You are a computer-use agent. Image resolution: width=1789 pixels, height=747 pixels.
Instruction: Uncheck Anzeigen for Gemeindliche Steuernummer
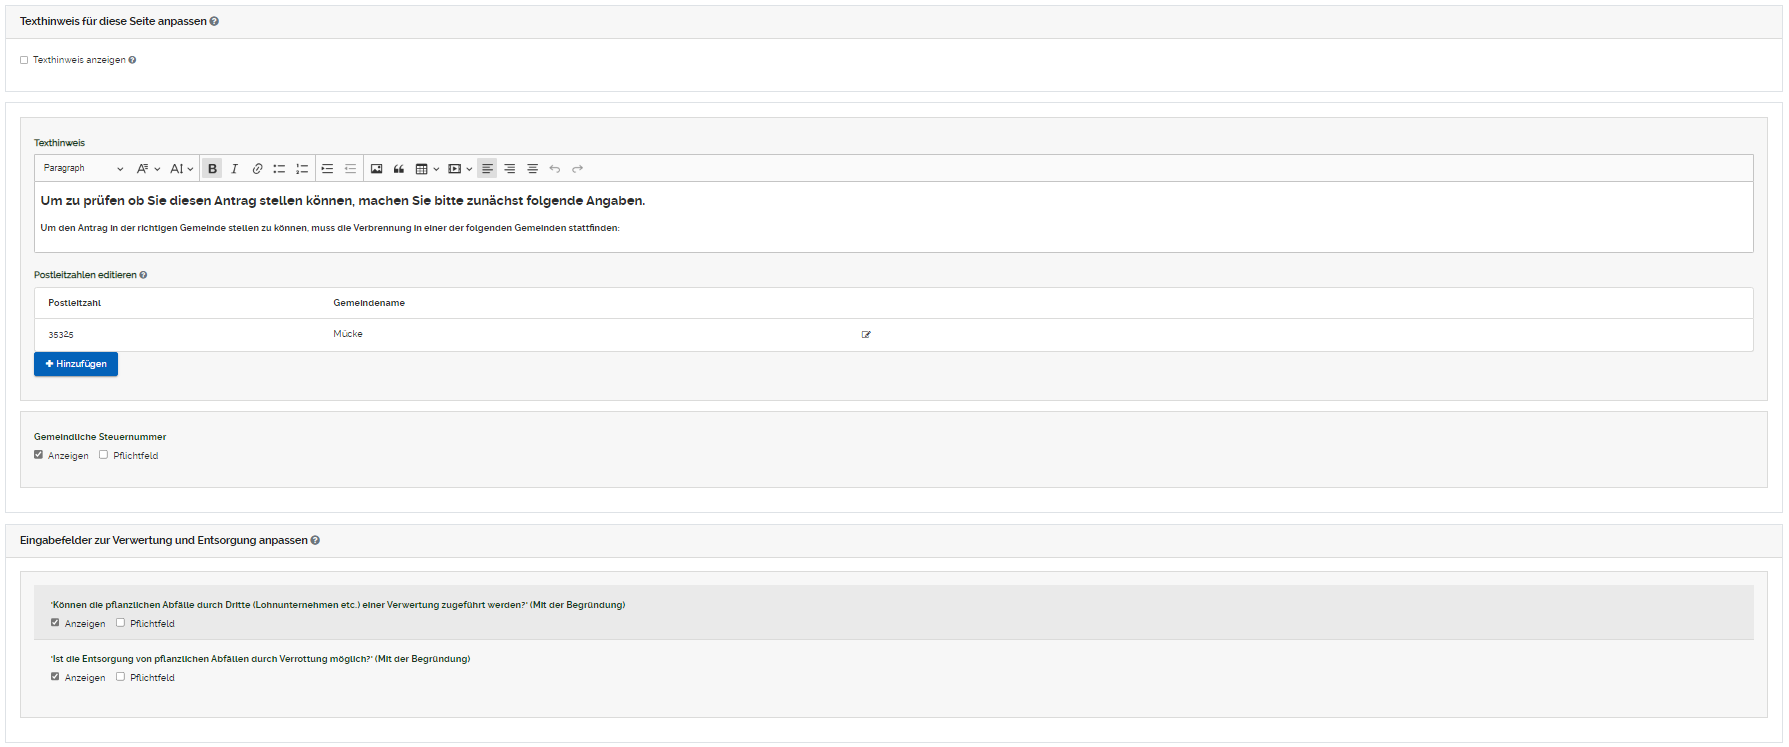39,455
